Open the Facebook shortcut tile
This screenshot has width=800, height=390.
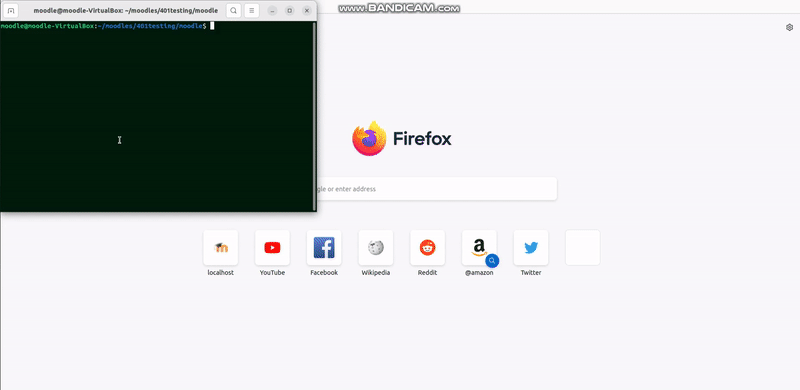(x=324, y=248)
